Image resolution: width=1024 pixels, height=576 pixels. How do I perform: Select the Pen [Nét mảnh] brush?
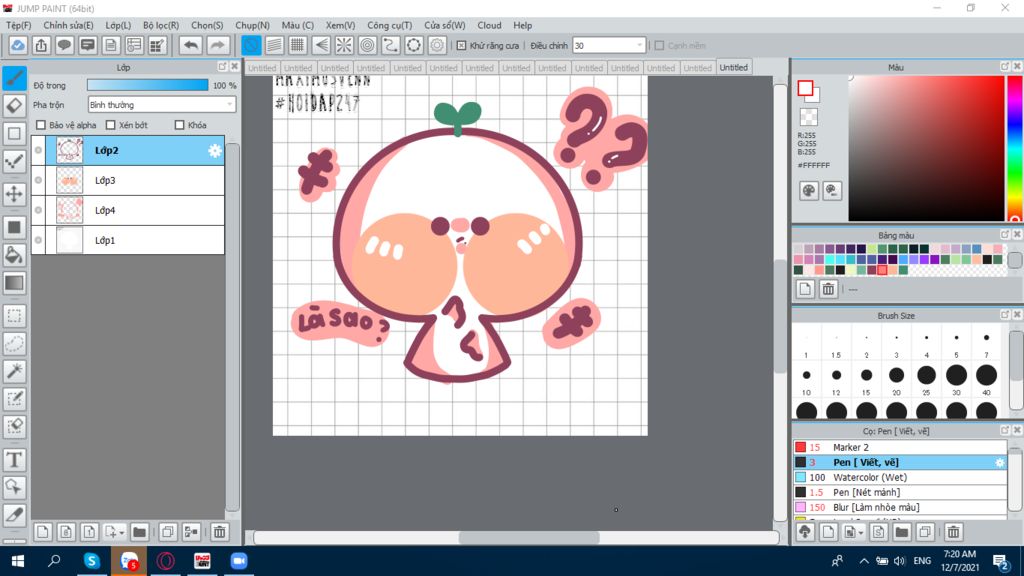900,492
